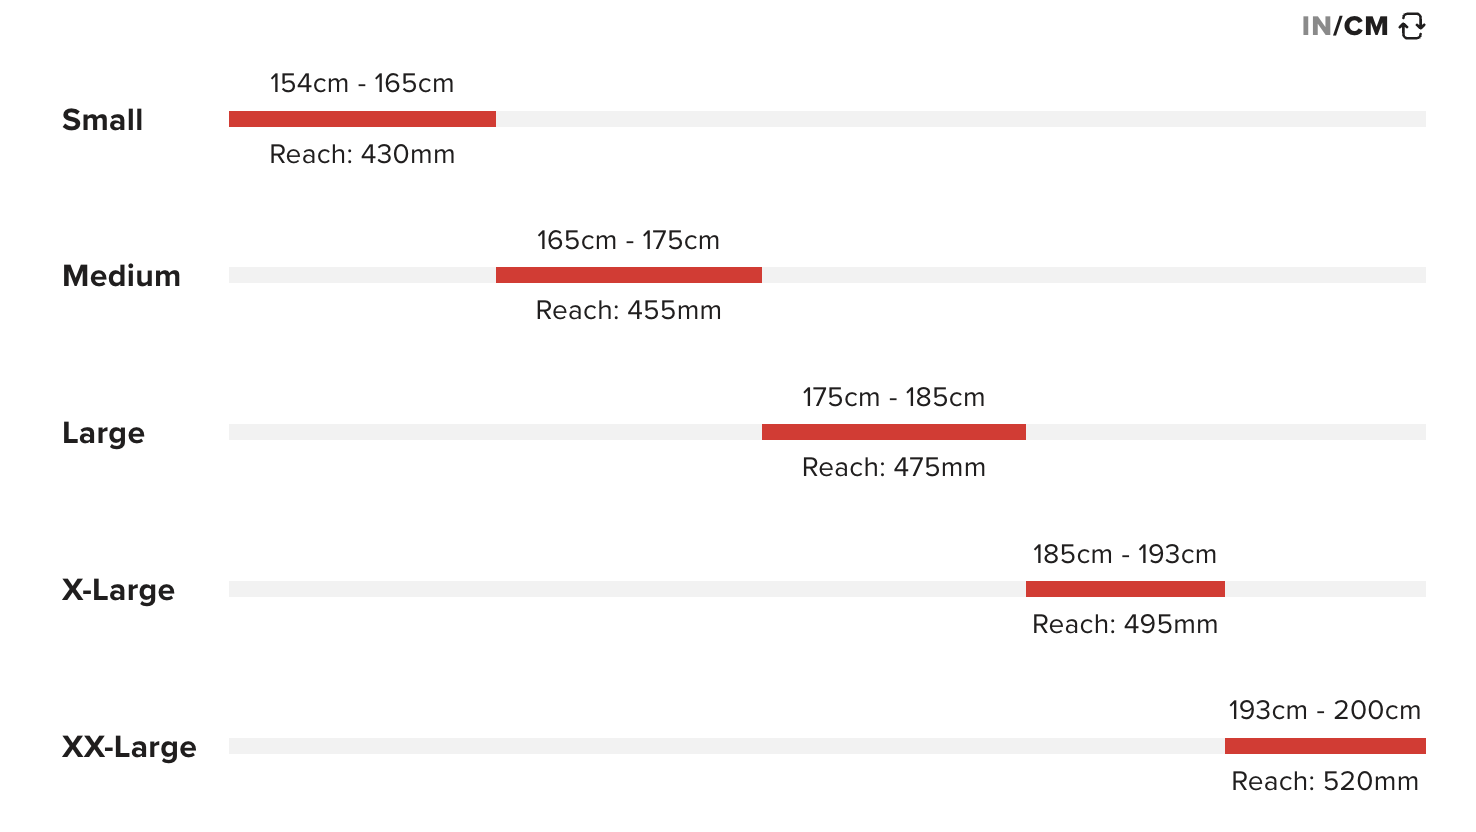Click the 193cm - 200cm height text

coord(1325,710)
